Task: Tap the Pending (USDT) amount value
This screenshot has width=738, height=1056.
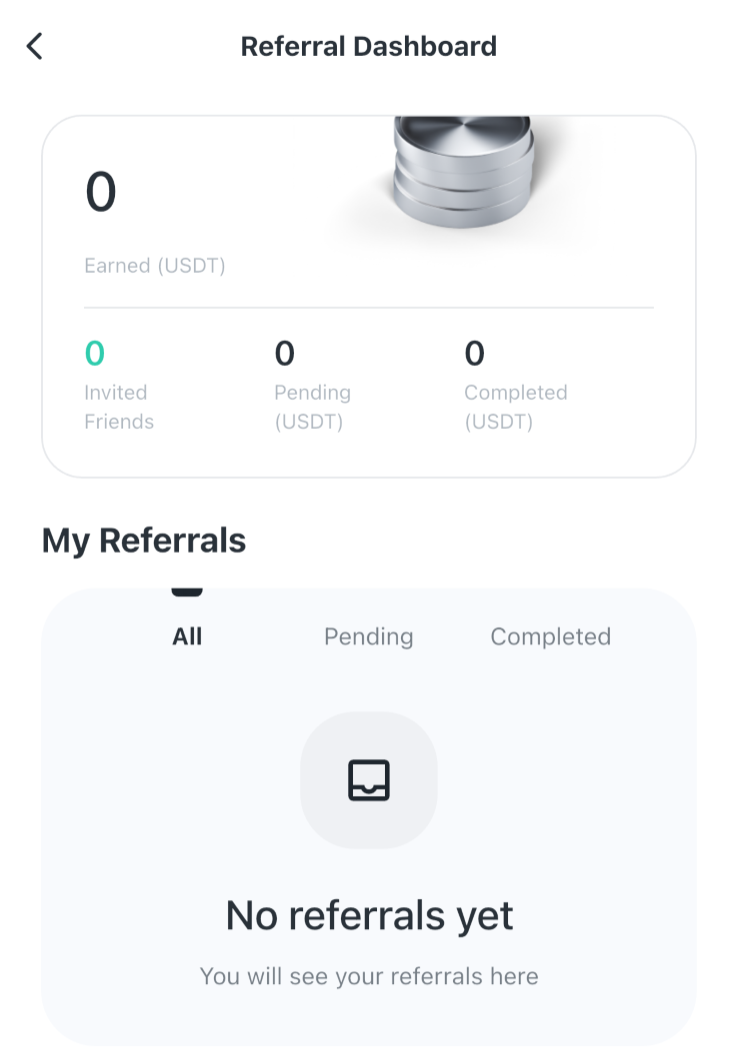Action: [285, 353]
